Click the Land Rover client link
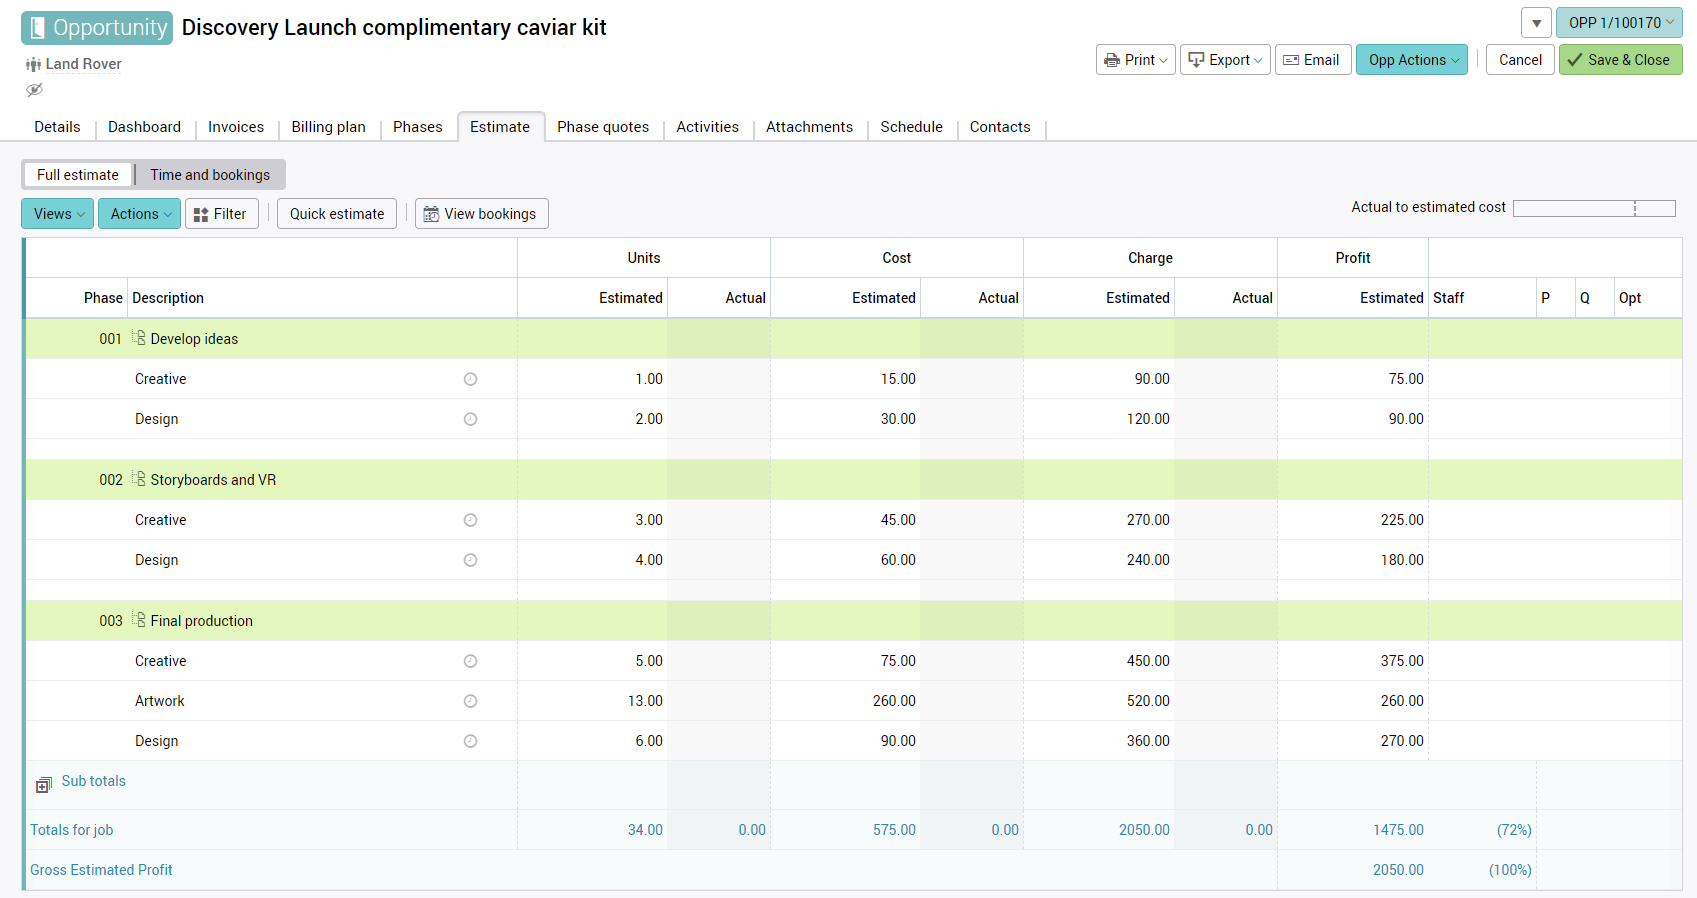Screen dimensions: 1697x898 [83, 64]
